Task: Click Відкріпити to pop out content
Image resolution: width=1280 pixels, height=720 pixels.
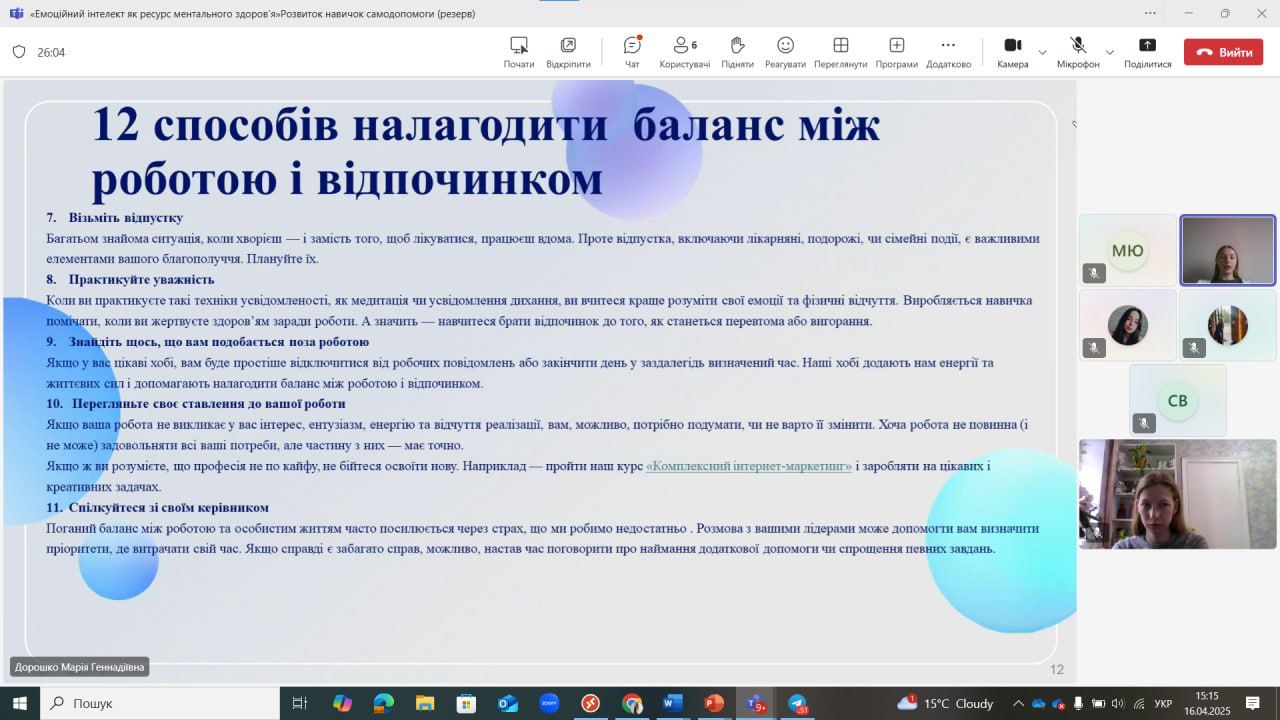Action: pyautogui.click(x=568, y=52)
